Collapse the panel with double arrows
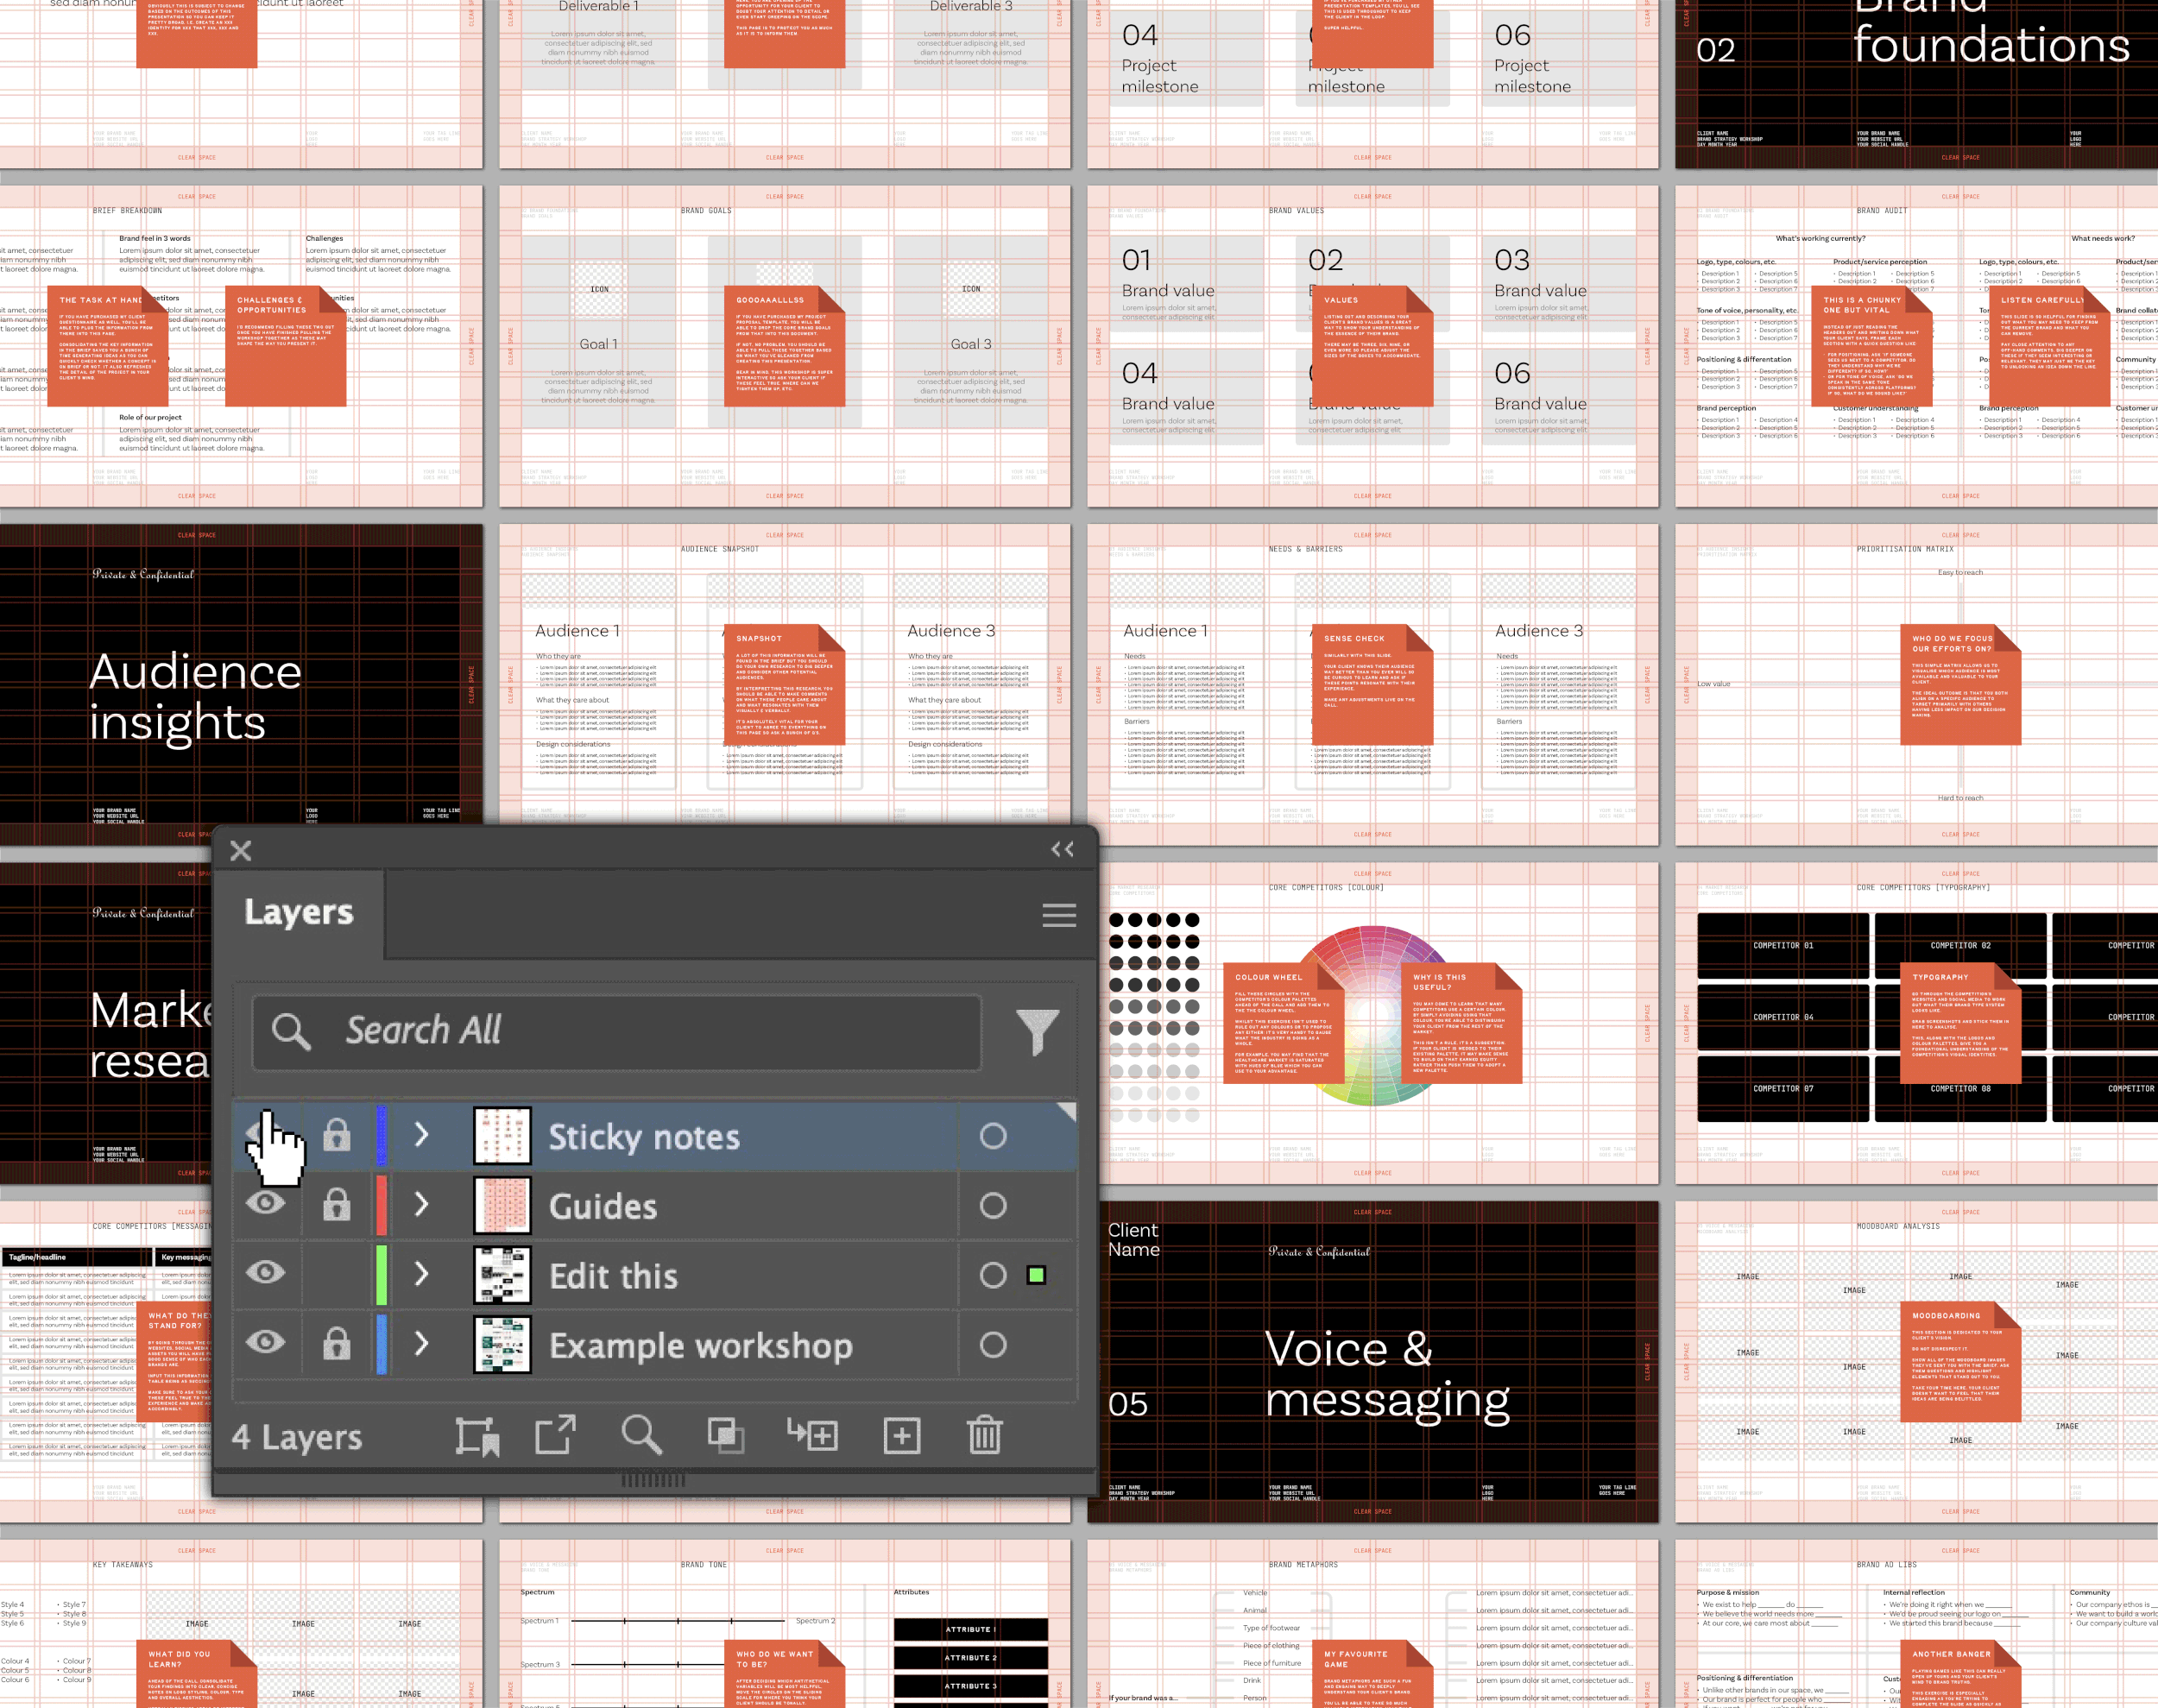 coord(1062,849)
